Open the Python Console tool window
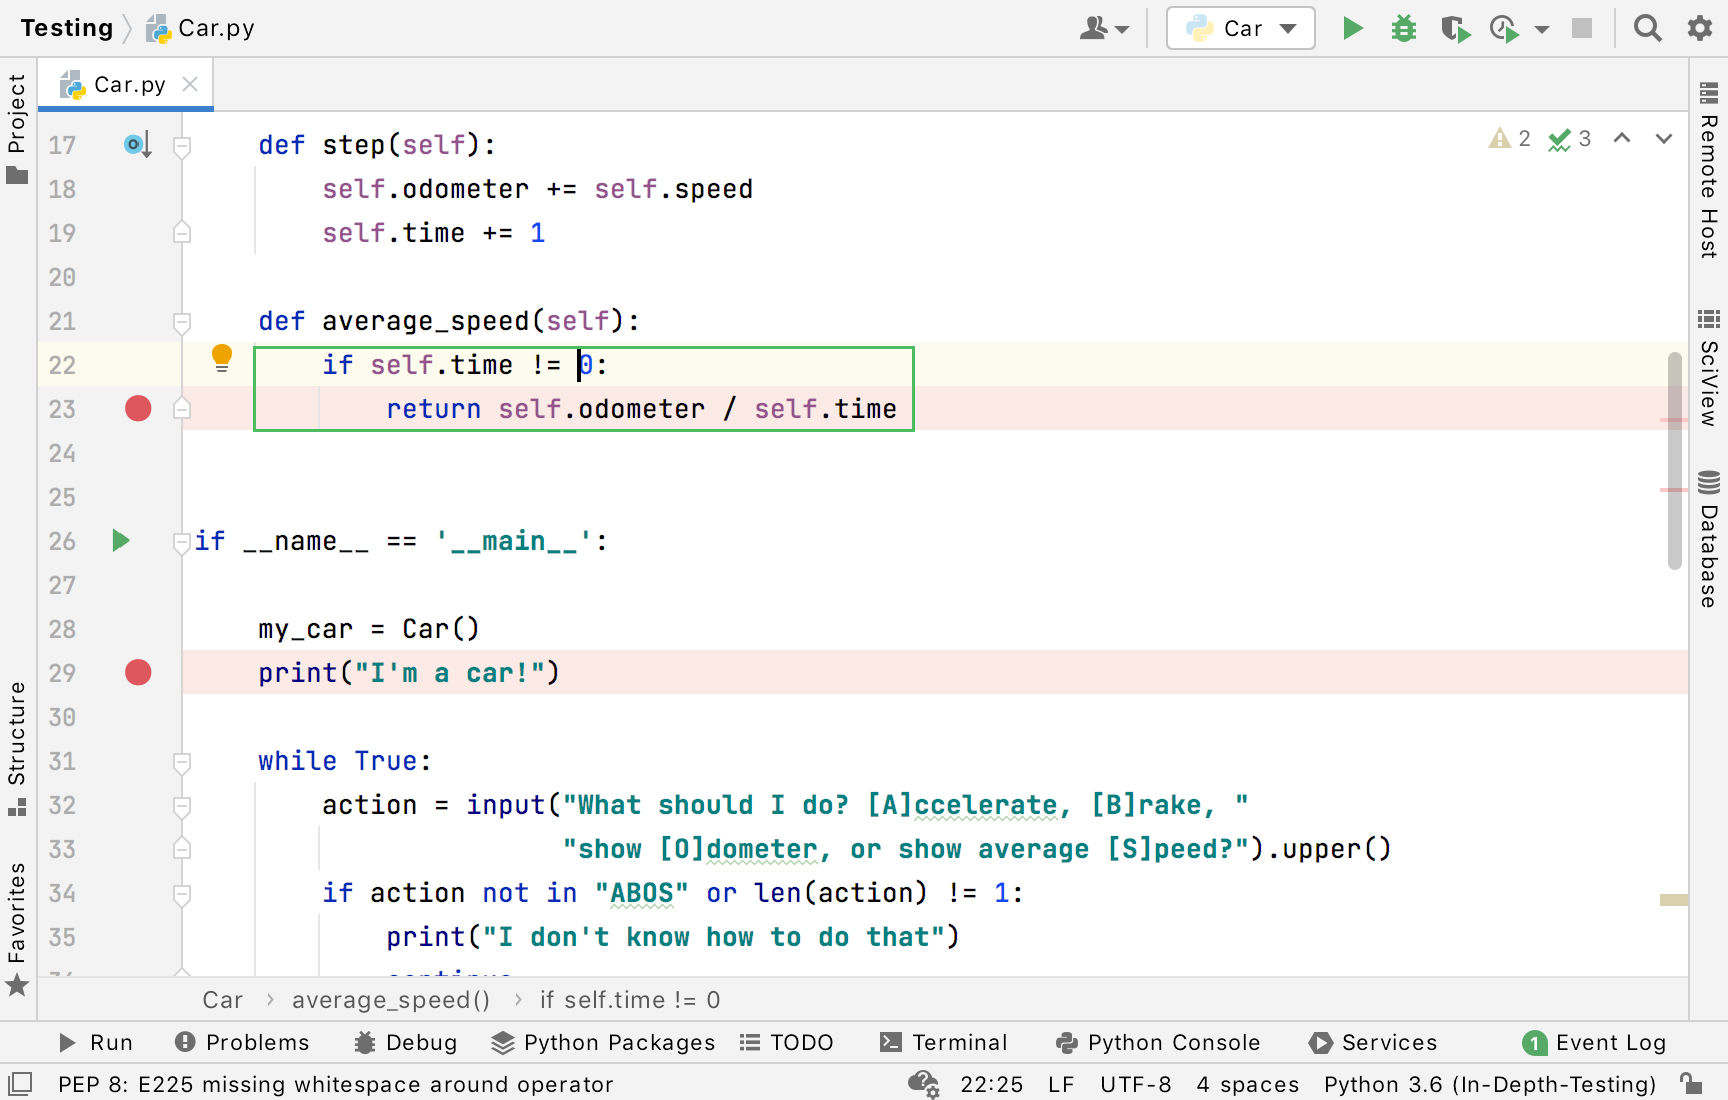1728x1100 pixels. click(1158, 1042)
